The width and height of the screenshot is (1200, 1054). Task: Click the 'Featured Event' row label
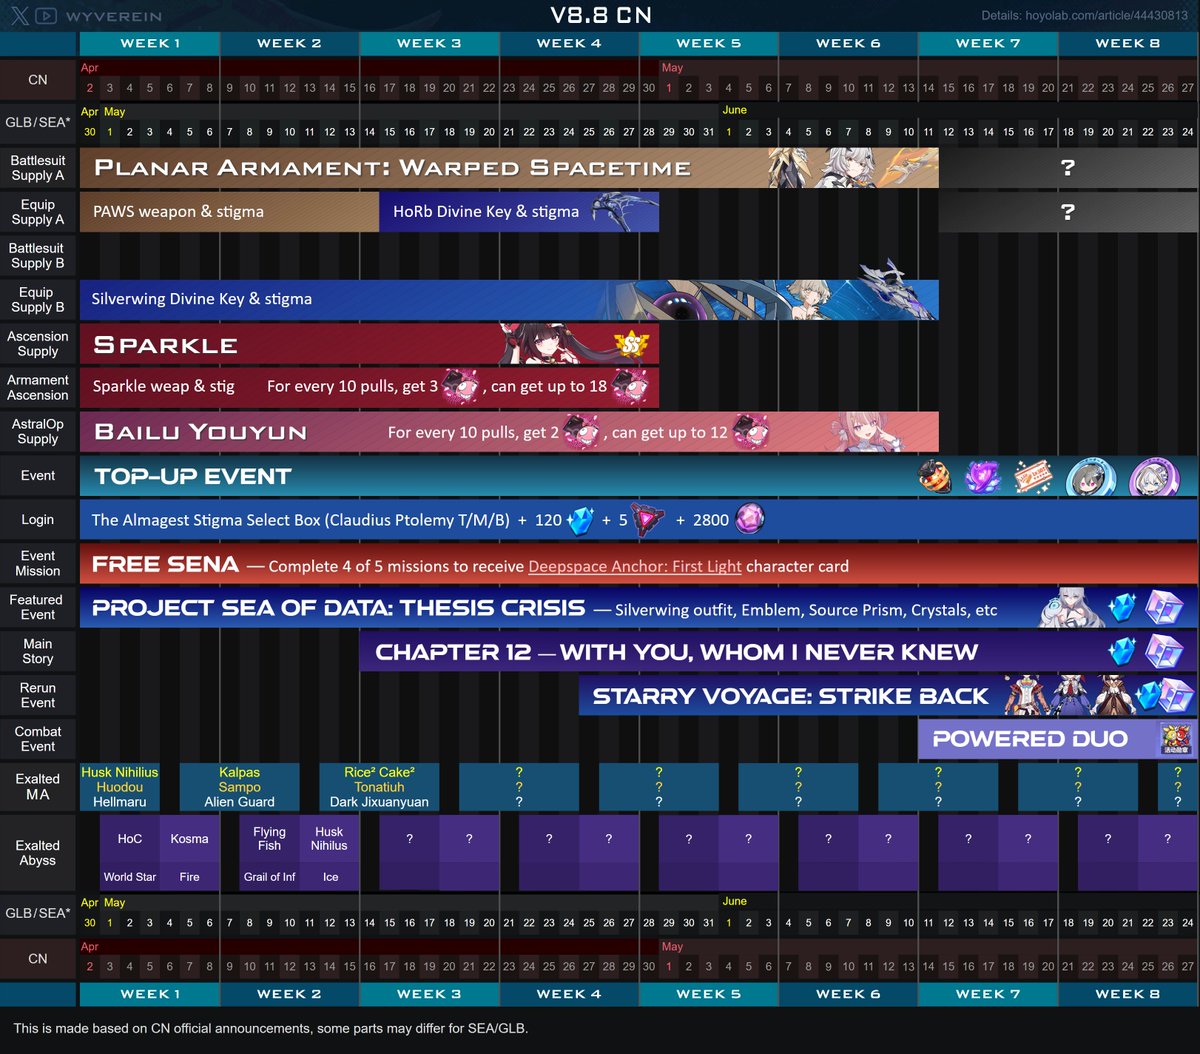37,607
